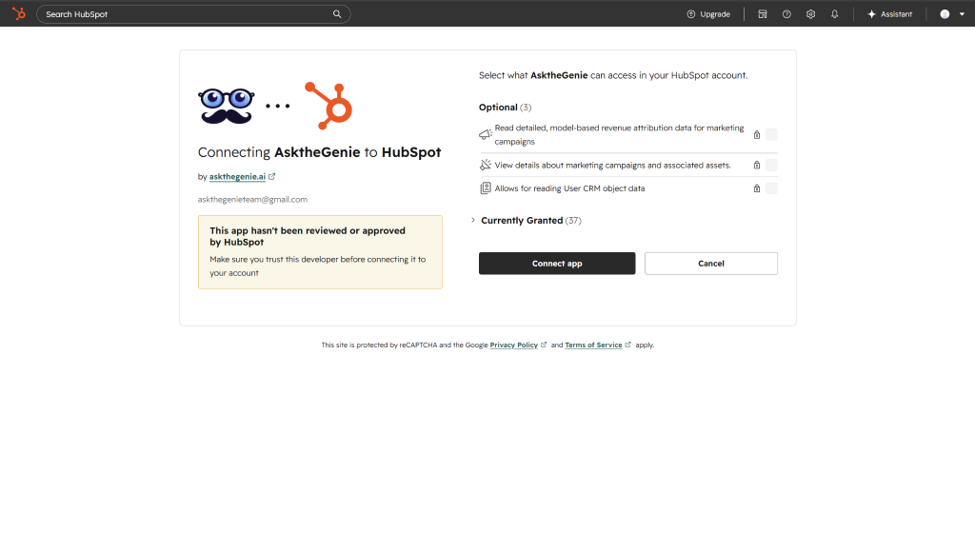Click the app not reviewed warning heading
This screenshot has width=975, height=533.
click(x=307, y=236)
